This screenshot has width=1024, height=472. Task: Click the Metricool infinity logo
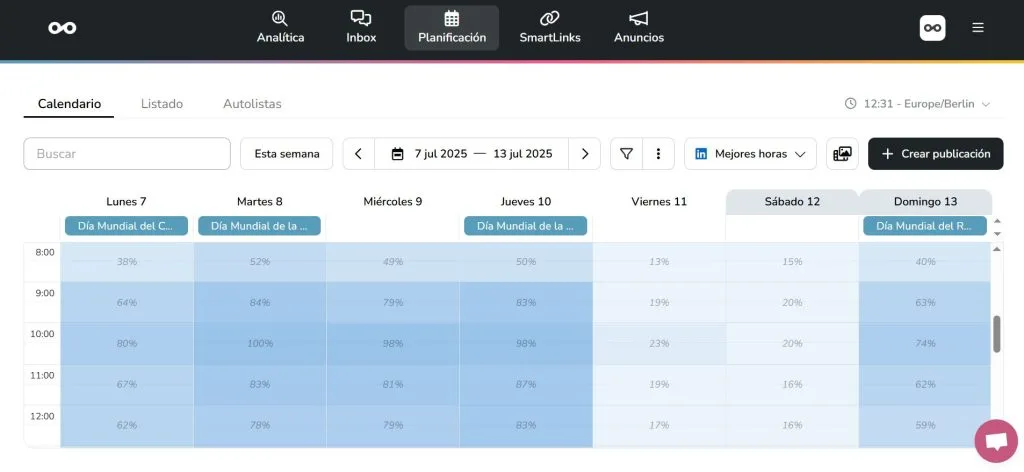click(x=62, y=28)
